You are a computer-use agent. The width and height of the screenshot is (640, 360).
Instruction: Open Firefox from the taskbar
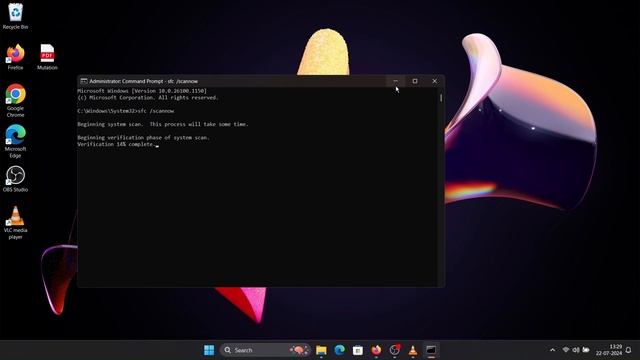[x=376, y=350]
